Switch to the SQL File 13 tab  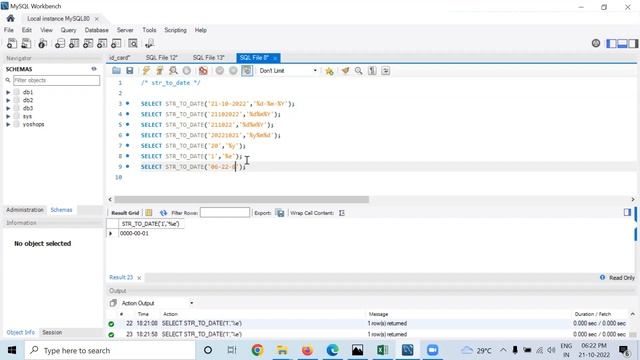coord(209,58)
